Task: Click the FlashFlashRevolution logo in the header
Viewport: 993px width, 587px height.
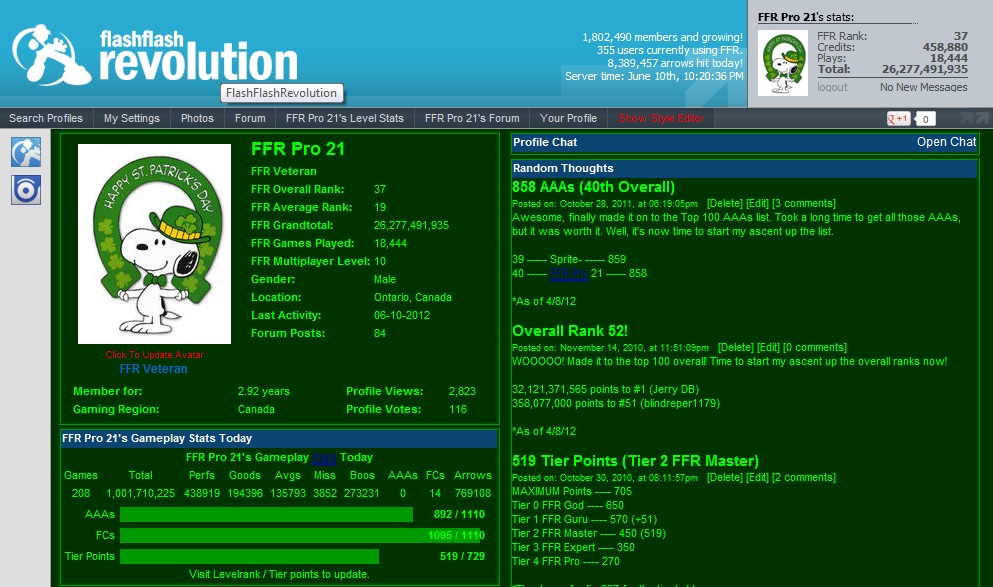Action: [155, 55]
